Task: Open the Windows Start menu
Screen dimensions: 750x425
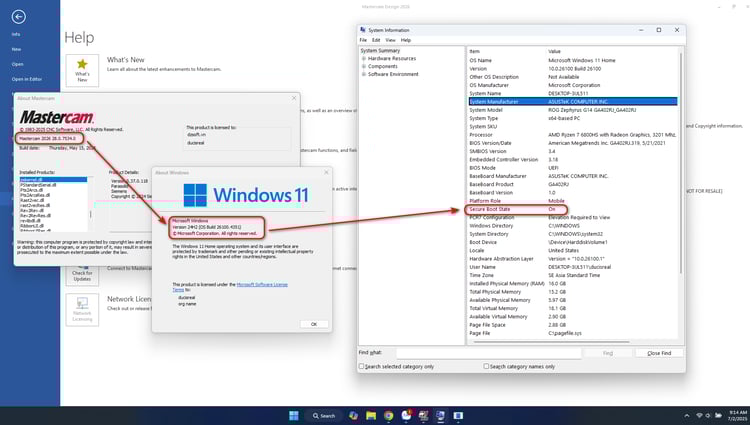Action: click(294, 415)
